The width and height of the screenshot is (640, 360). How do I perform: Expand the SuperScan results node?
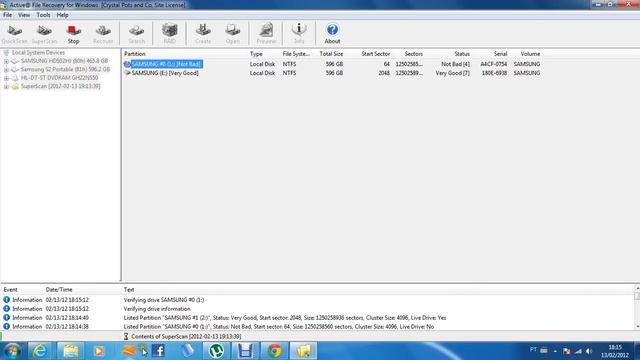click(6, 87)
